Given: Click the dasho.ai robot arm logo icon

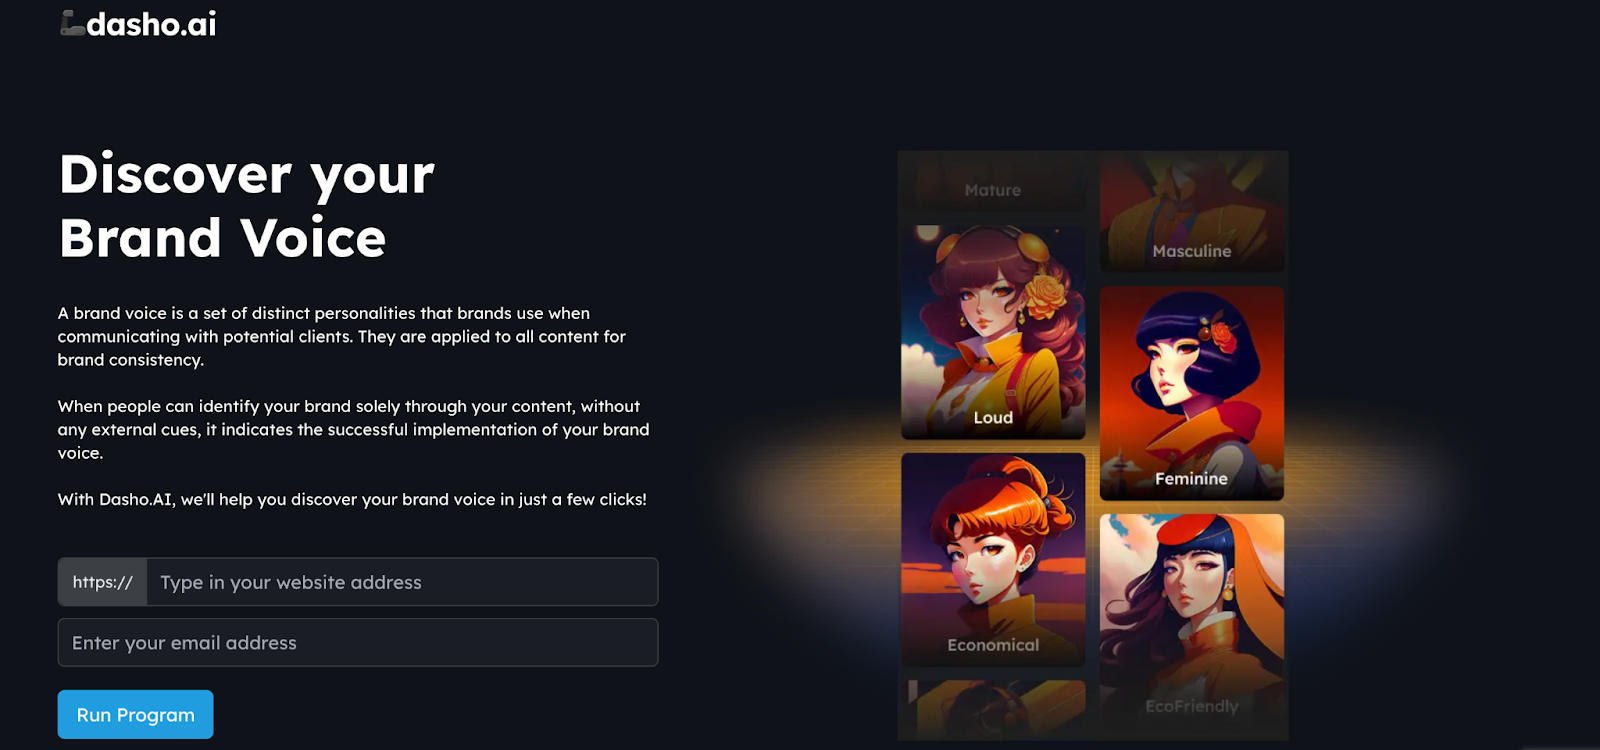Looking at the screenshot, I should (x=72, y=23).
